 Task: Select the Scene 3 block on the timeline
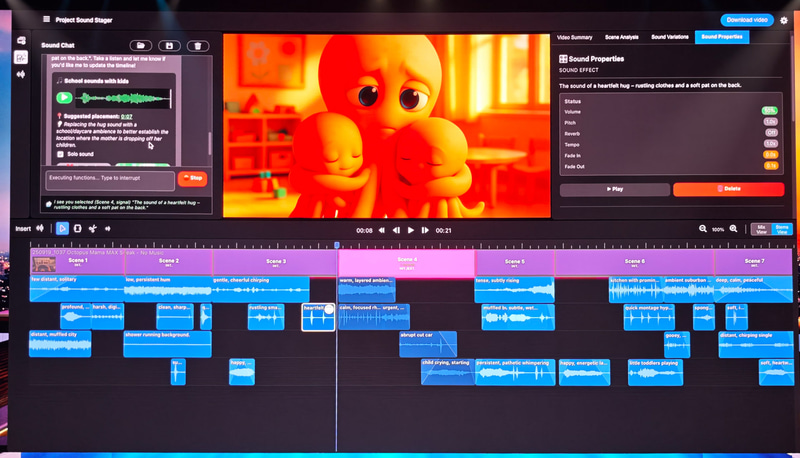click(276, 263)
